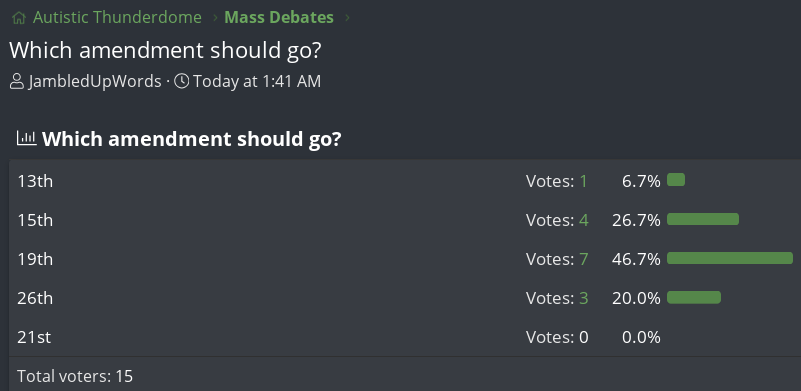Go to the Mass Debates forum
The image size is (801, 391).
tap(279, 17)
